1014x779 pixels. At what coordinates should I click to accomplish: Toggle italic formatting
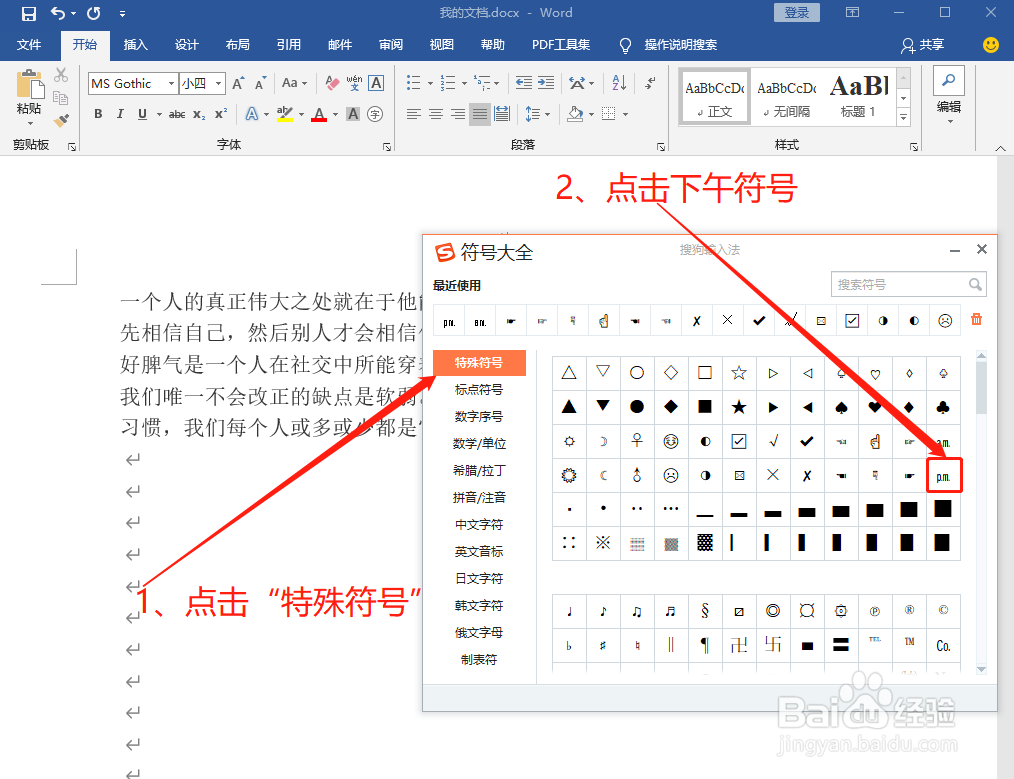[120, 113]
